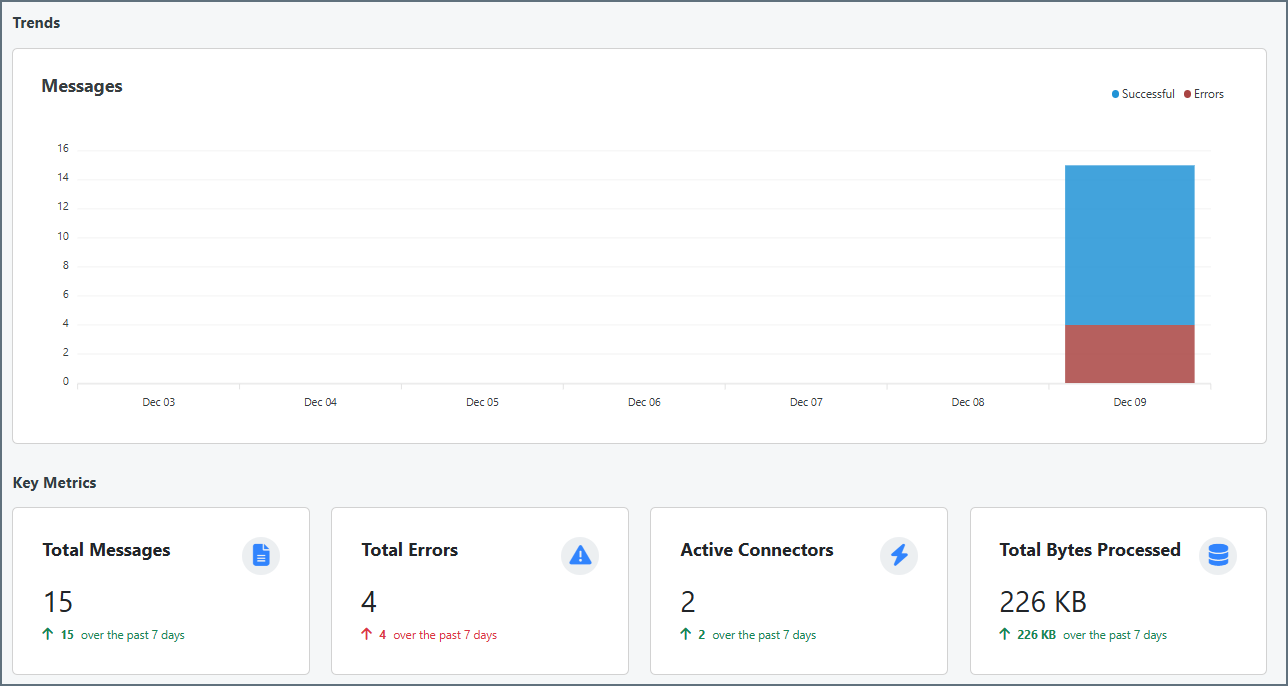Toggle the Successful series in chart legend
The height and width of the screenshot is (686, 1288).
coord(1146,94)
